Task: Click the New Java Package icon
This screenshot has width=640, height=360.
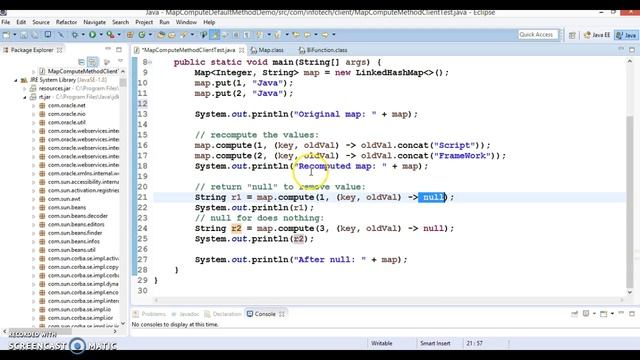Action: click(x=130, y=35)
